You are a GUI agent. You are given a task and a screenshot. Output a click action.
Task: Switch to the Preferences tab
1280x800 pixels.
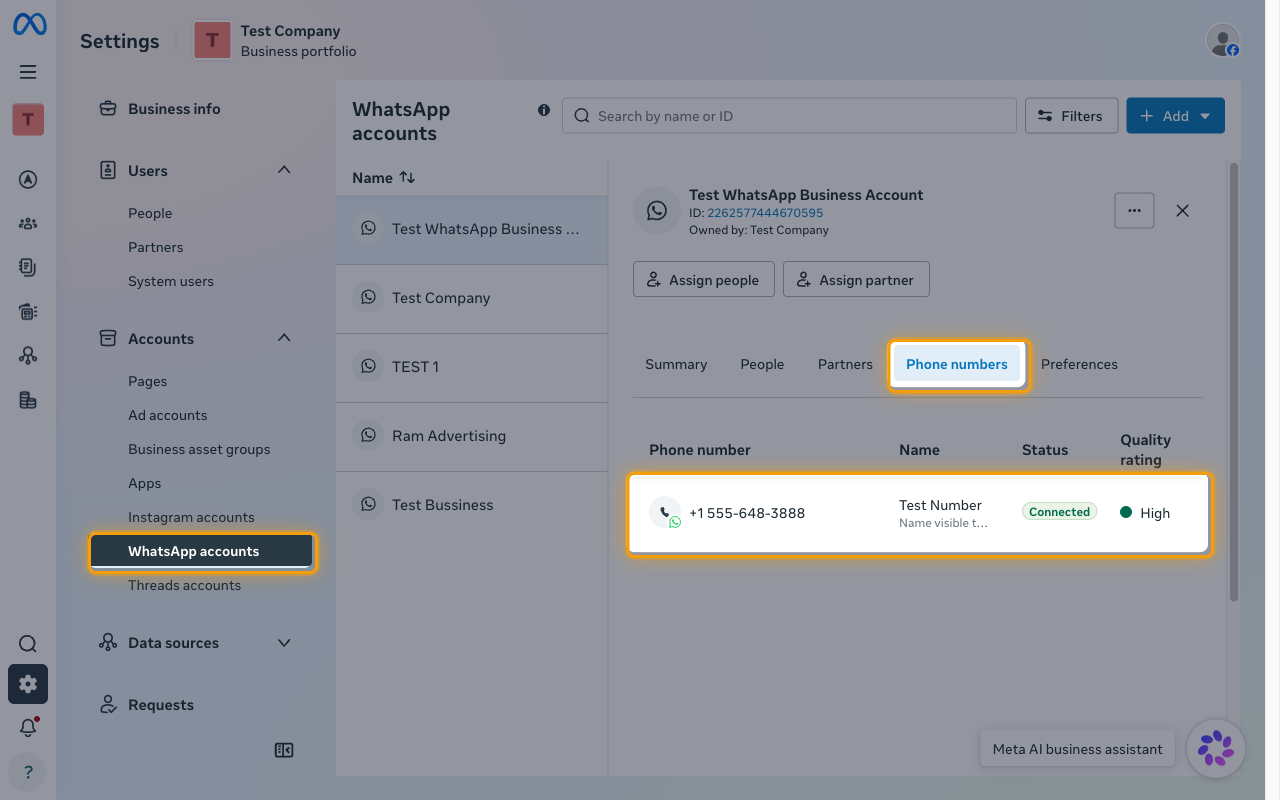coord(1079,364)
